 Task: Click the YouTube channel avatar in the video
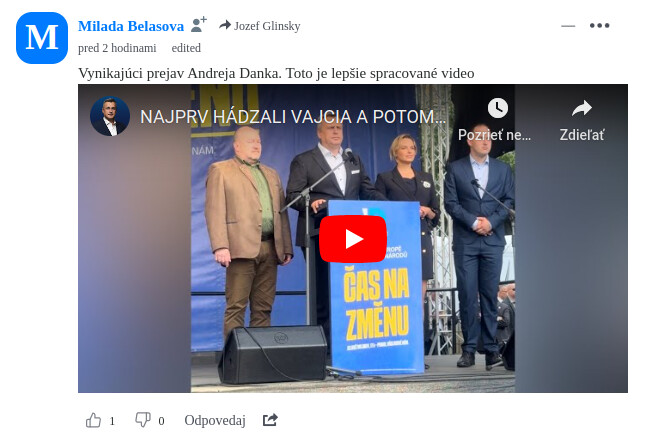pyautogui.click(x=110, y=116)
